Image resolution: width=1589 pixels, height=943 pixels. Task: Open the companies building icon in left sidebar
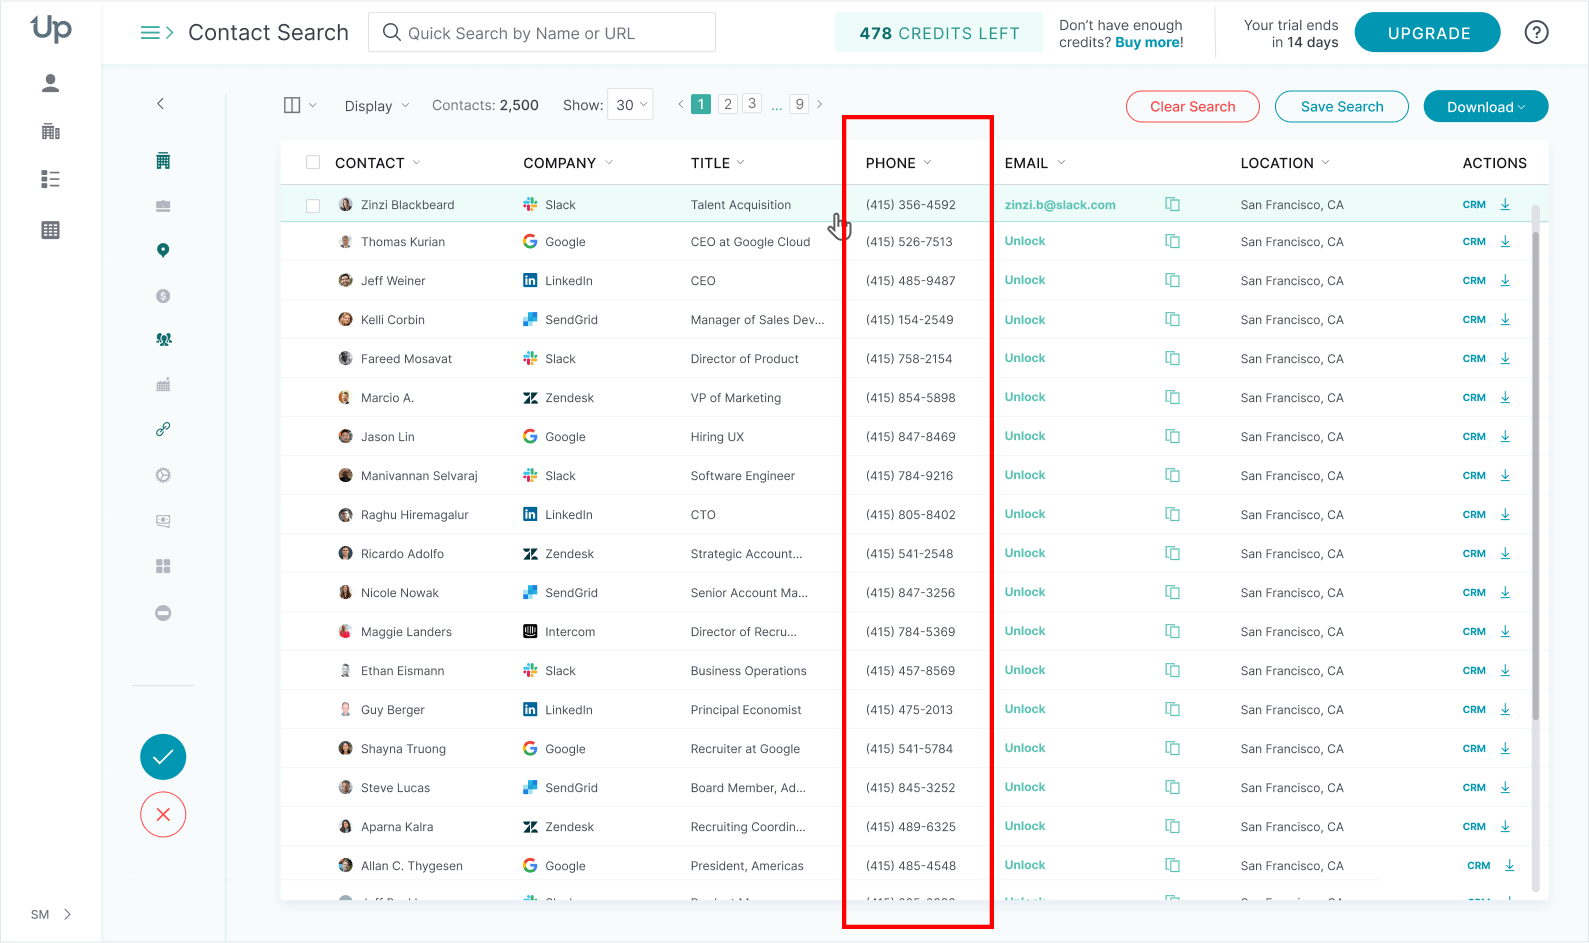click(x=50, y=131)
